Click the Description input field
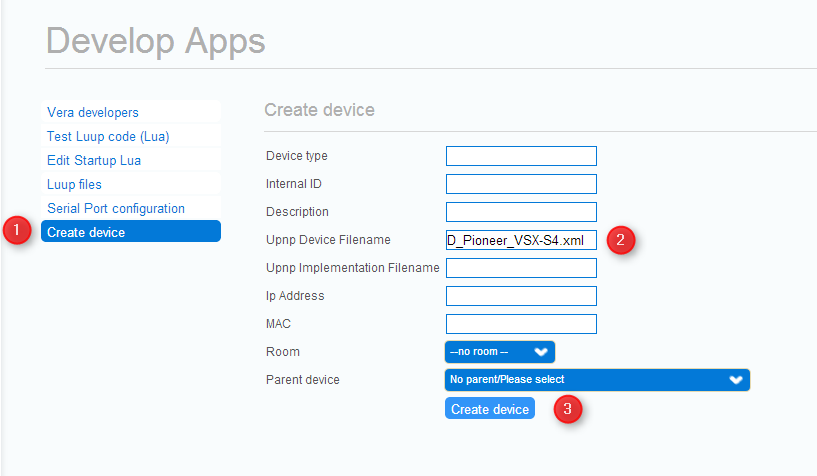This screenshot has height=476, width=817. click(521, 212)
